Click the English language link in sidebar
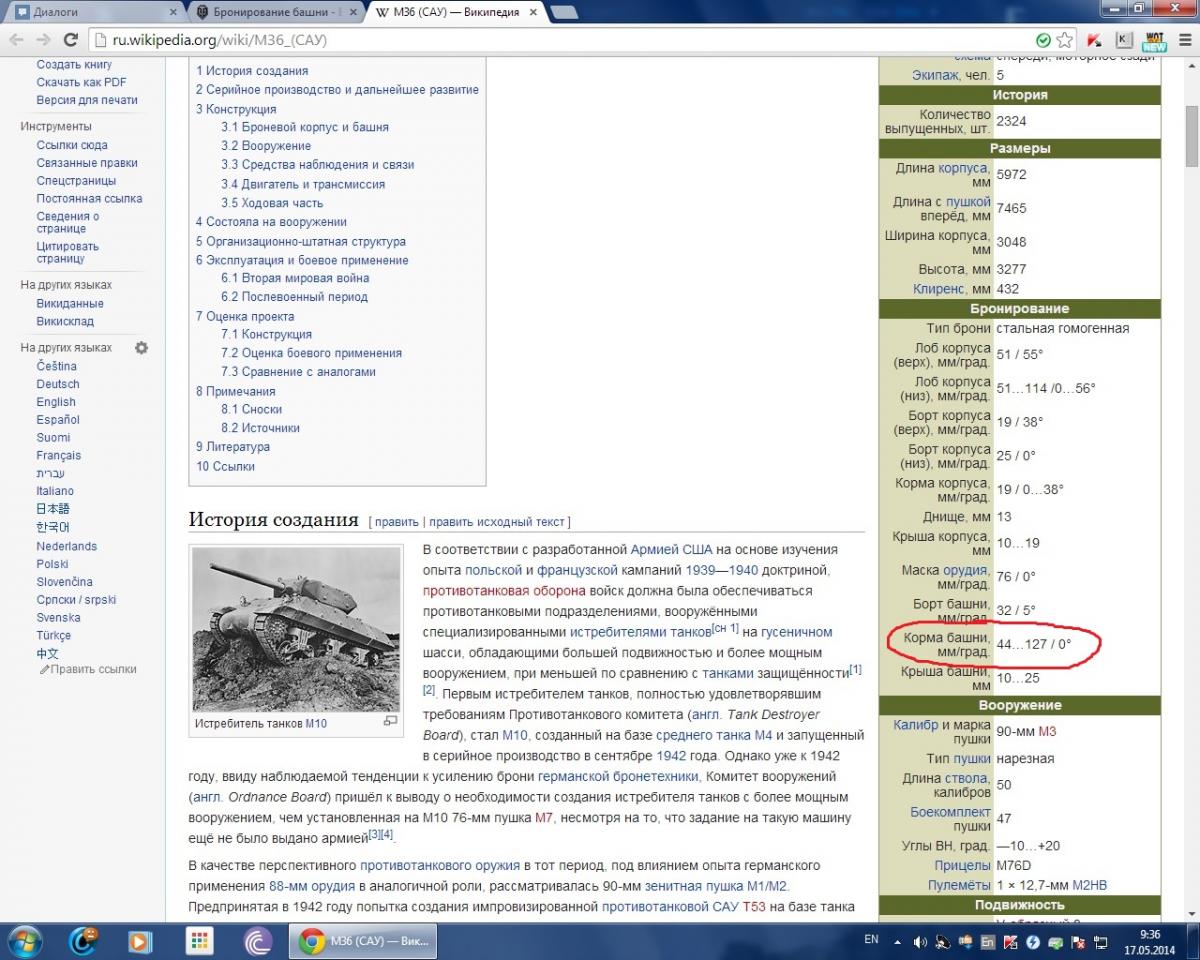This screenshot has width=1200, height=960. (x=56, y=402)
